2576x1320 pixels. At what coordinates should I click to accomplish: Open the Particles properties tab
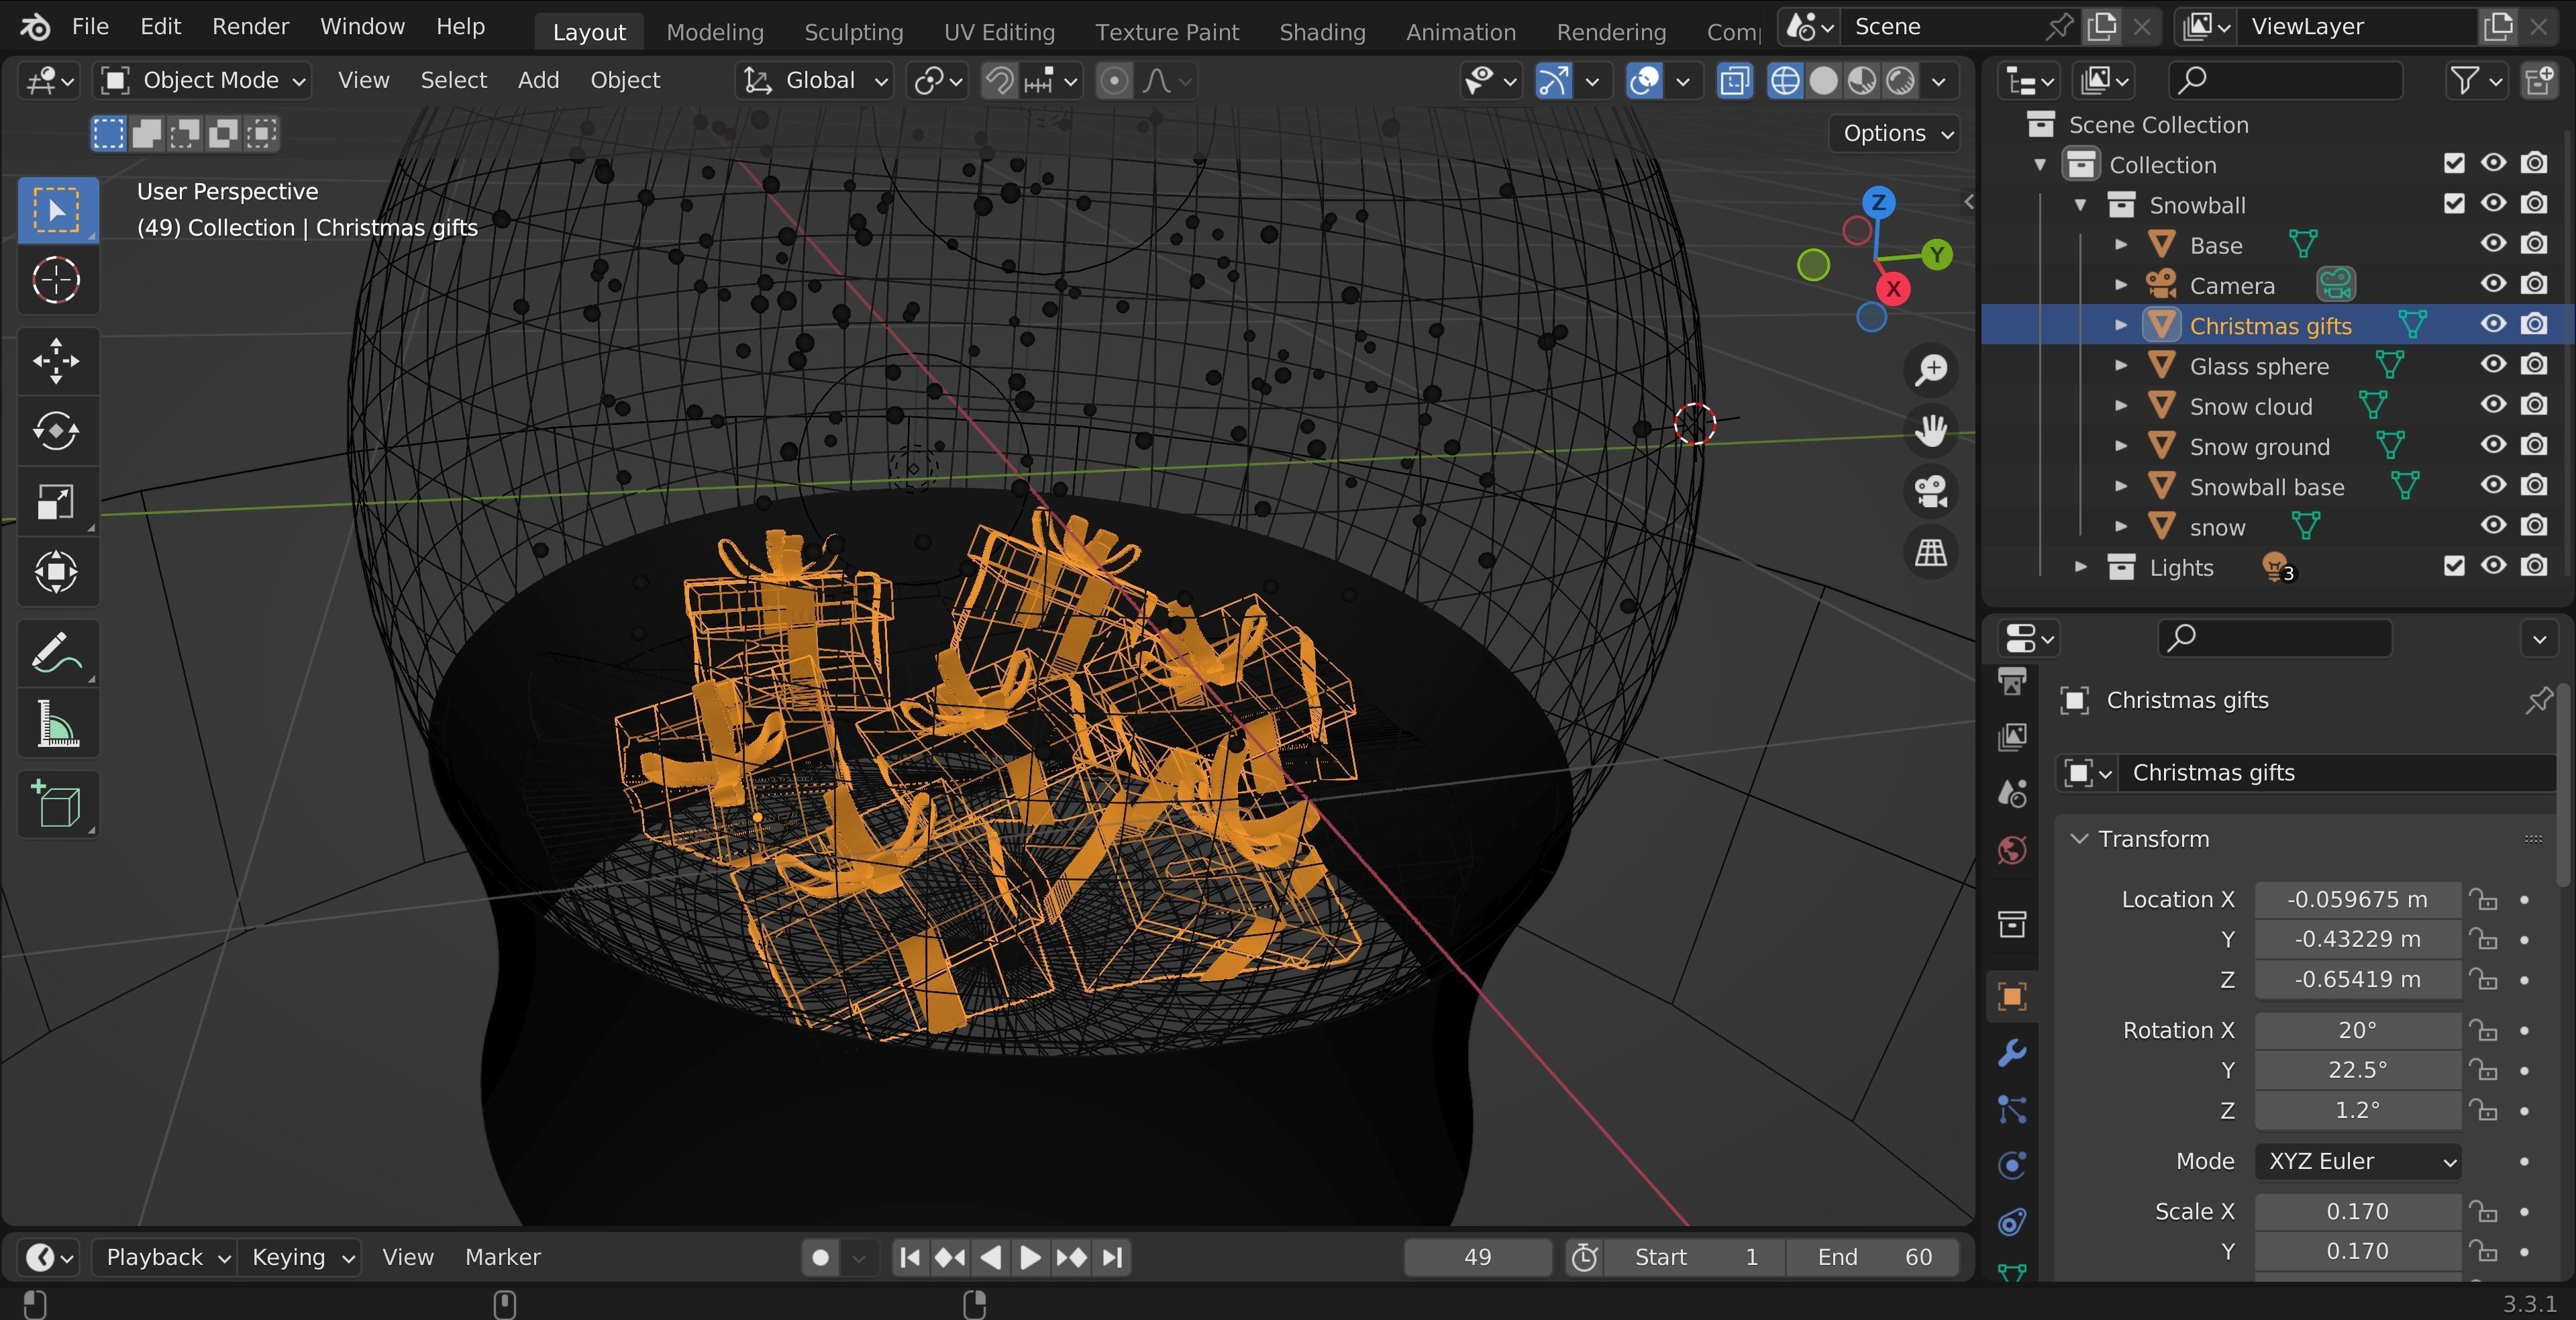2012,1109
